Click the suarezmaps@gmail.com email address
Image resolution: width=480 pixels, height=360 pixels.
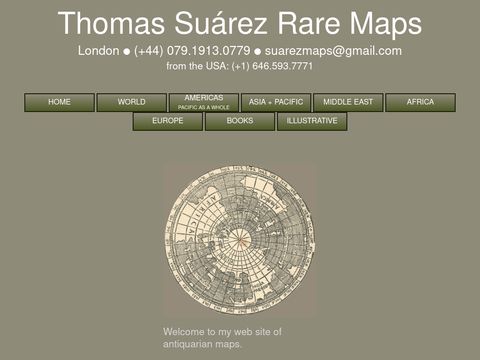point(333,51)
